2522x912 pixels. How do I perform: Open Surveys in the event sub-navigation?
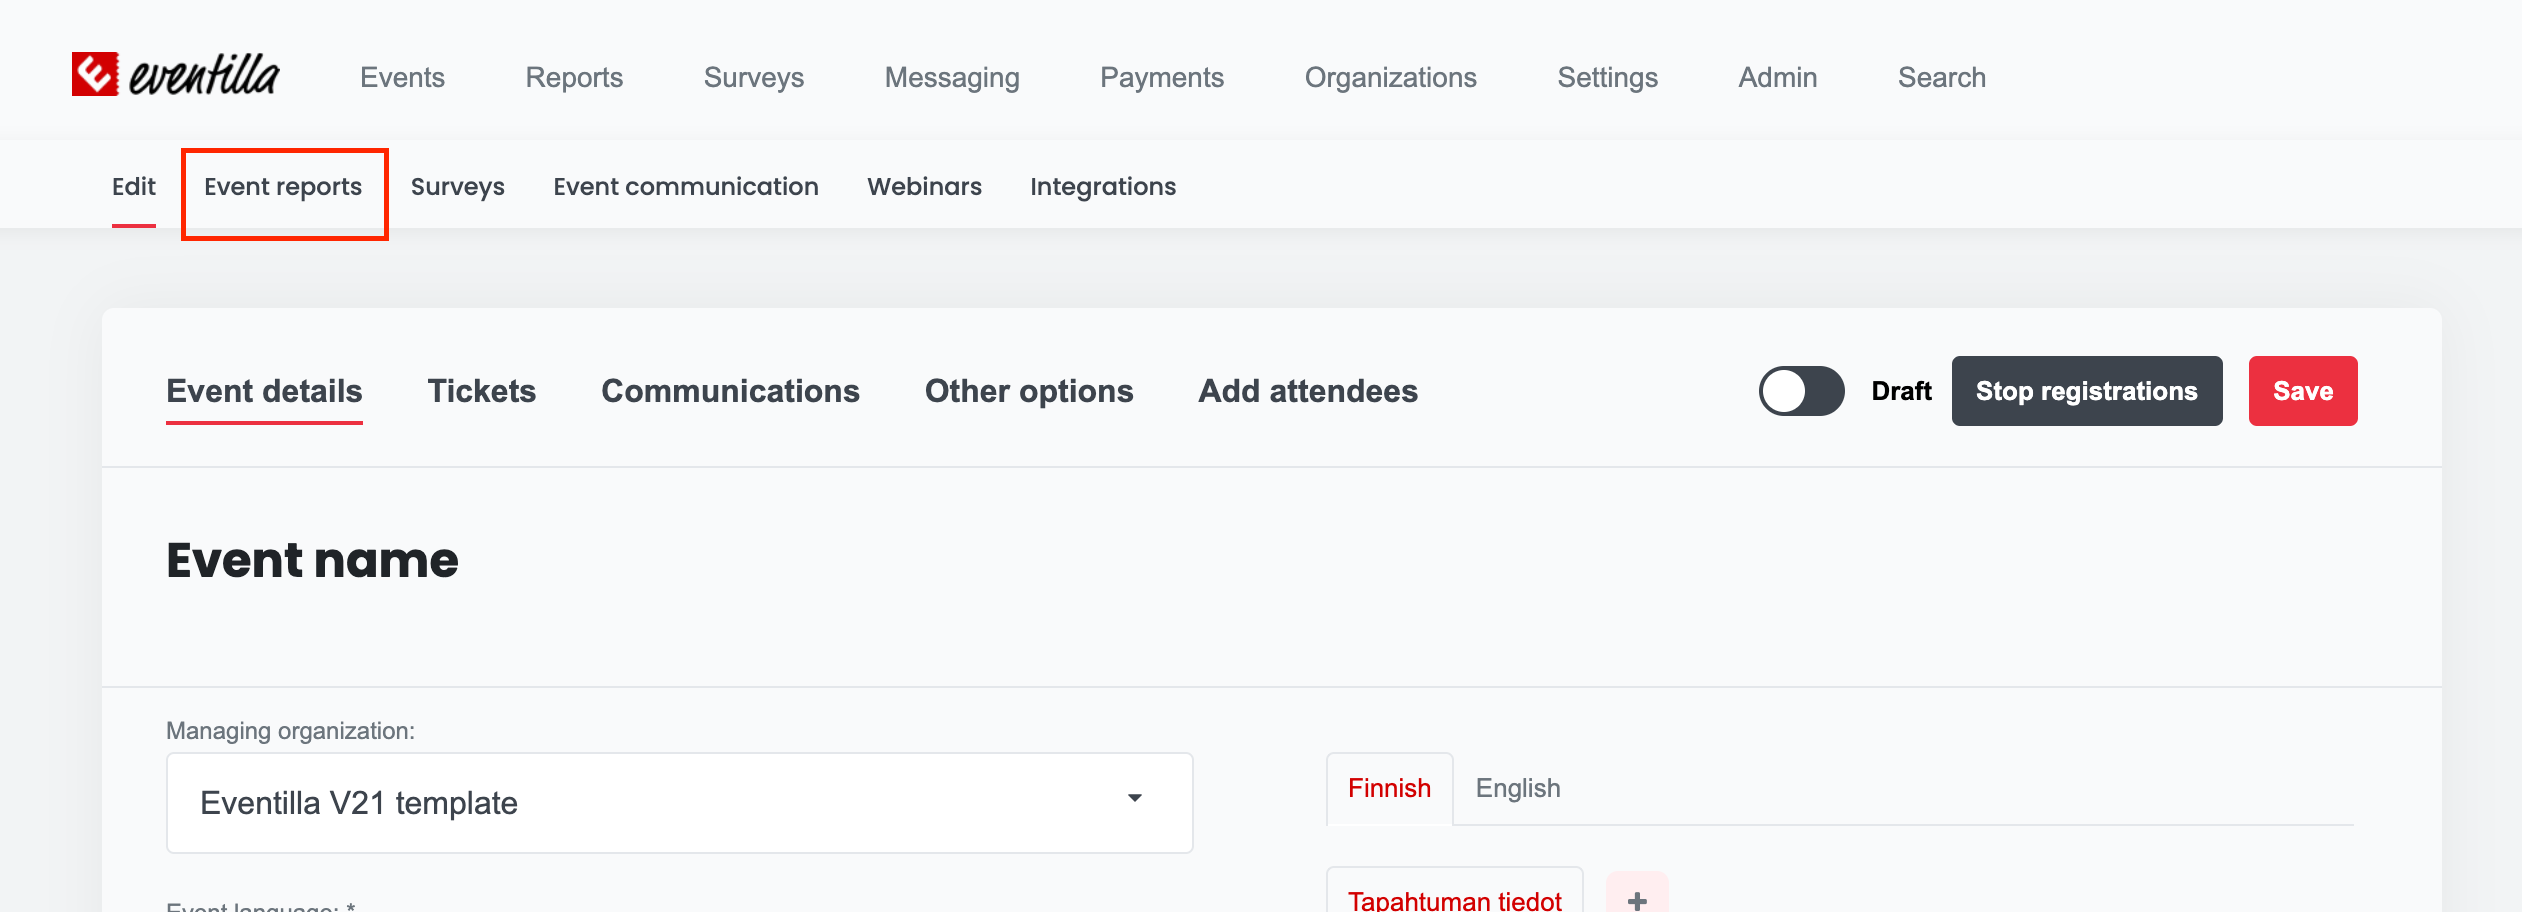click(x=458, y=187)
